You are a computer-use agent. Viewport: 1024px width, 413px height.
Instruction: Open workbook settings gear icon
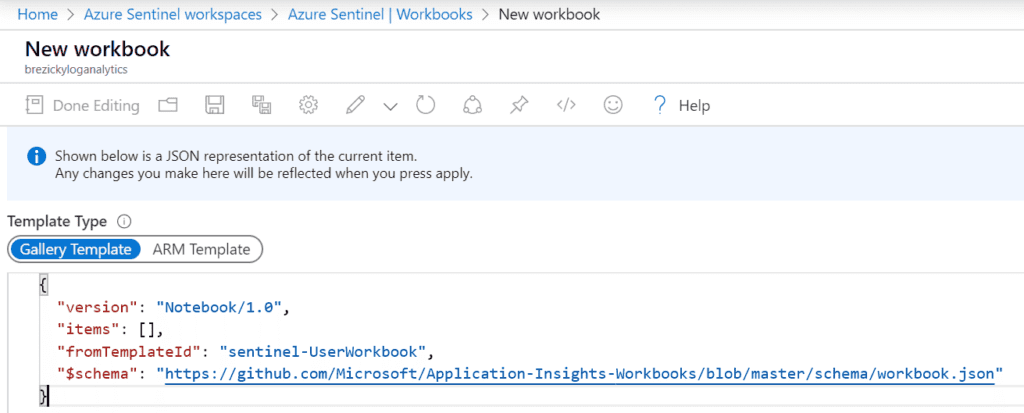point(308,105)
